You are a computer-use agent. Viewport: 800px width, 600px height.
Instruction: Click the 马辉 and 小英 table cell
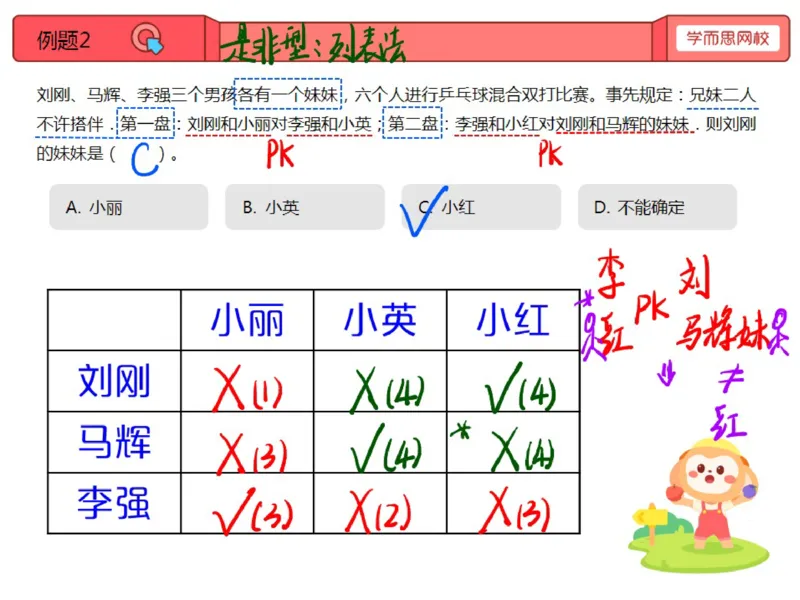[380, 442]
